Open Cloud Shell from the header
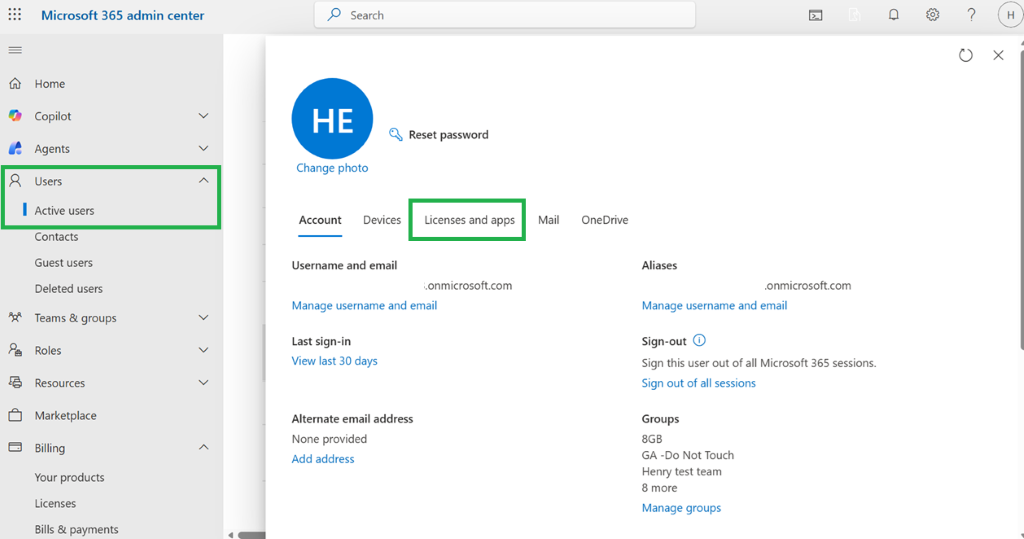Screen dimensions: 1024x539 pyautogui.click(x=816, y=15)
